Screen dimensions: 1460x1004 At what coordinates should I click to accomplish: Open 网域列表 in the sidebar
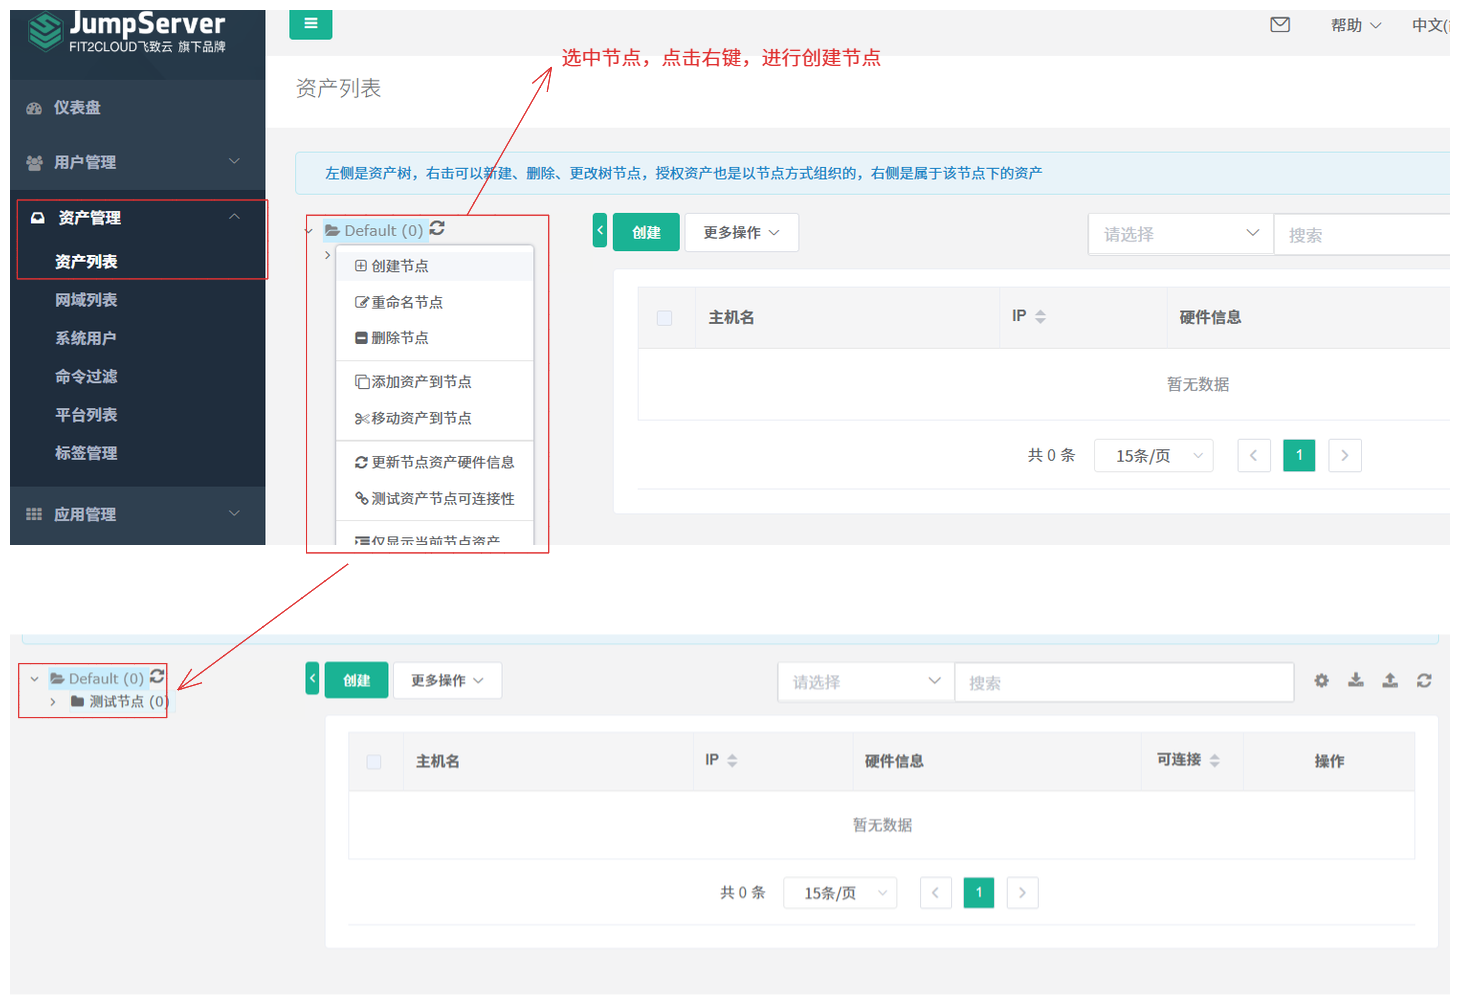click(86, 300)
